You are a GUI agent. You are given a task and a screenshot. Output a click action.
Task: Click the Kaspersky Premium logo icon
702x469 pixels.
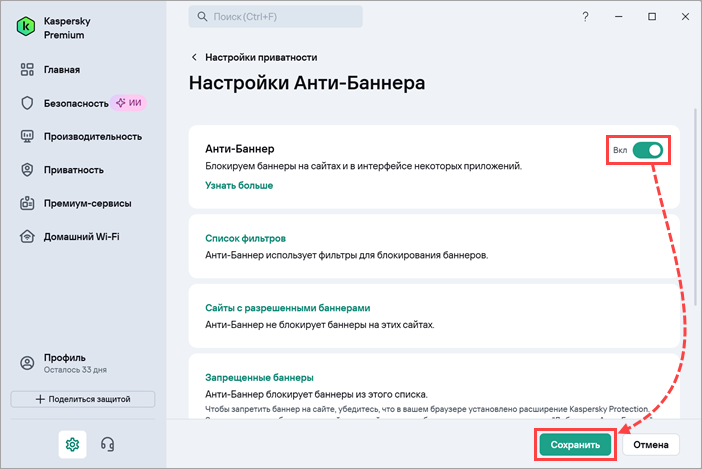26,27
